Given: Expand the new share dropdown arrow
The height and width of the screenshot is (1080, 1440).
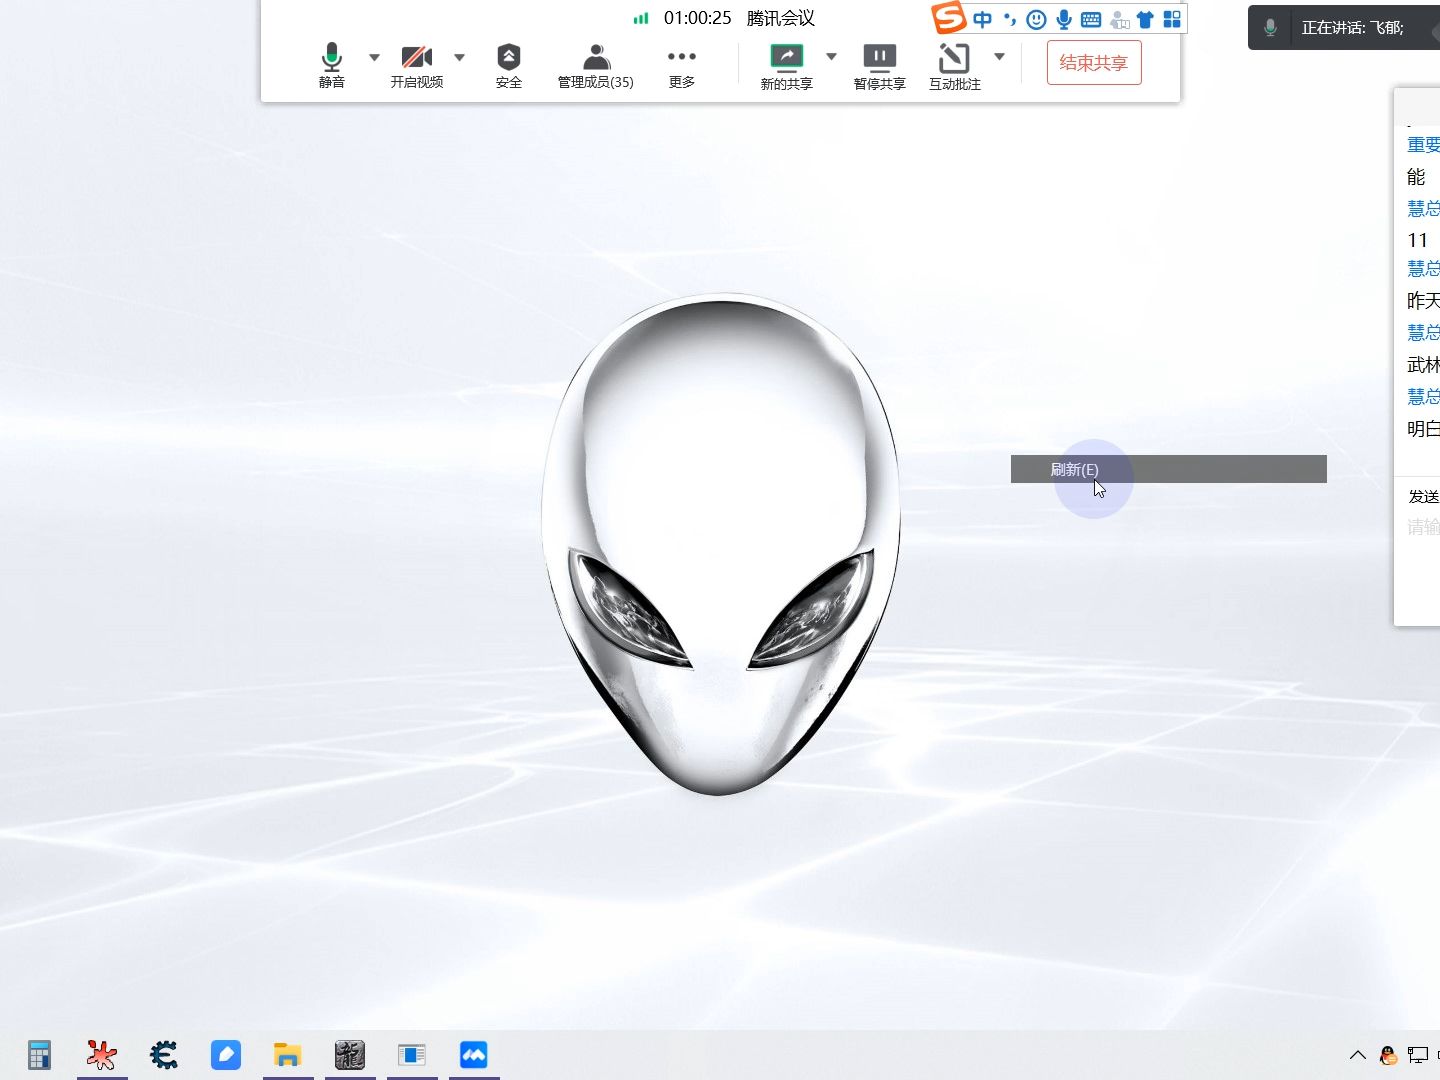Looking at the screenshot, I should tap(831, 57).
